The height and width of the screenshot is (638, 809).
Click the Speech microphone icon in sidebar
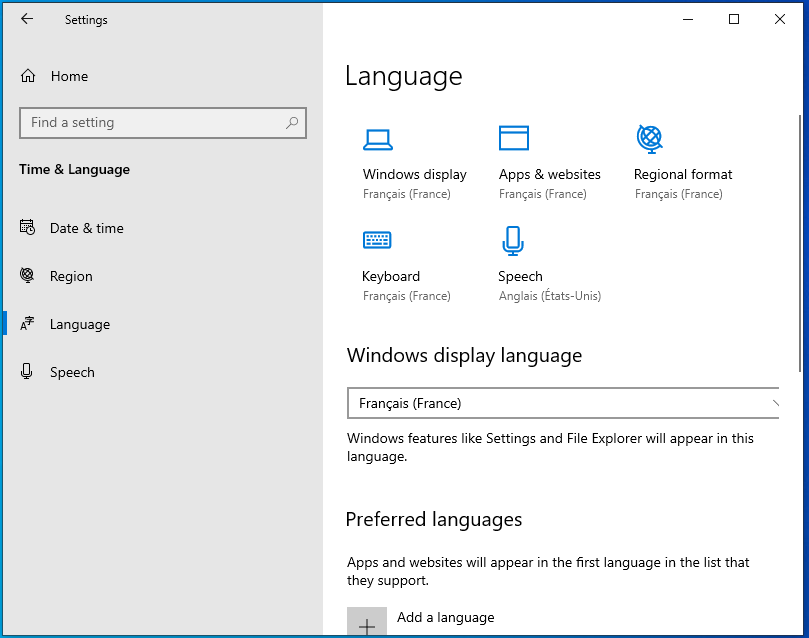[x=27, y=371]
